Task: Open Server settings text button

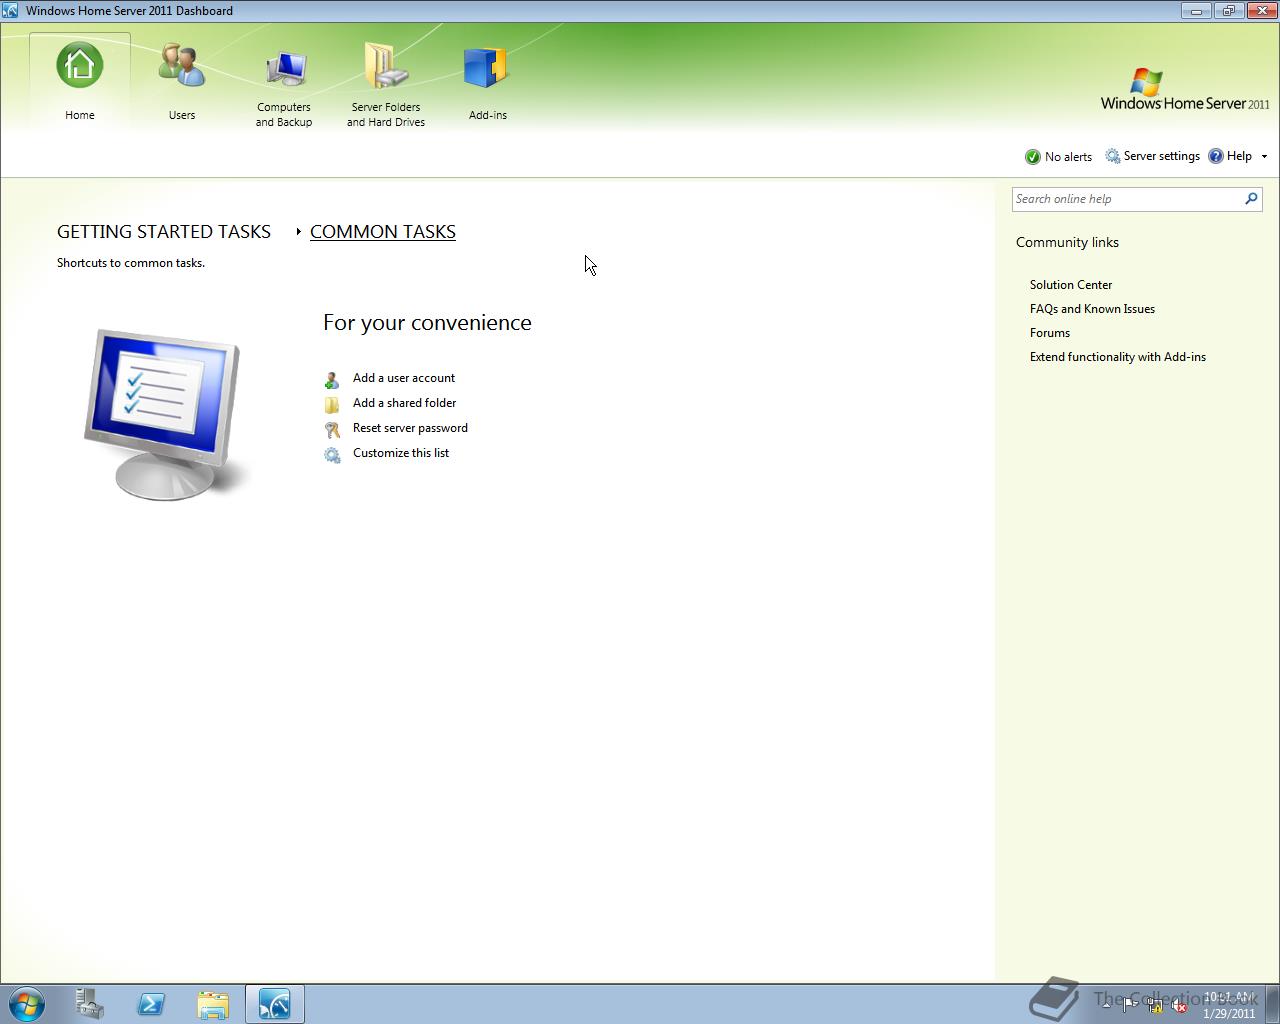Action: click(1162, 156)
